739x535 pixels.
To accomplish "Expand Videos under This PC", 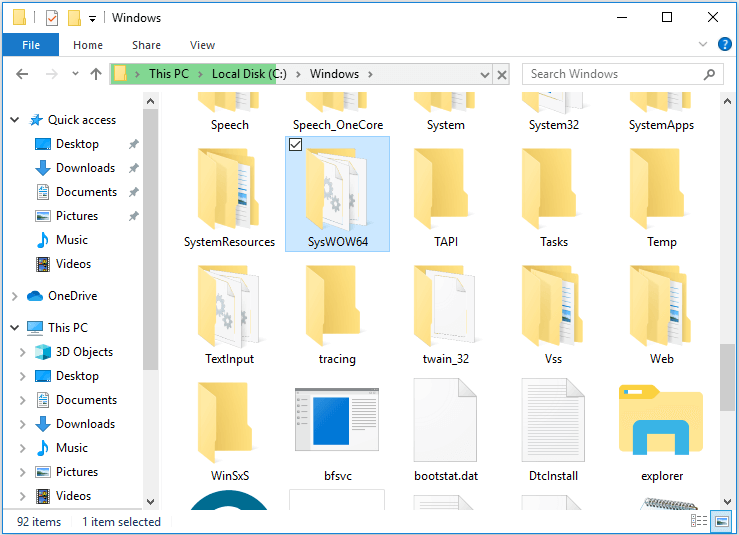I will pos(22,496).
